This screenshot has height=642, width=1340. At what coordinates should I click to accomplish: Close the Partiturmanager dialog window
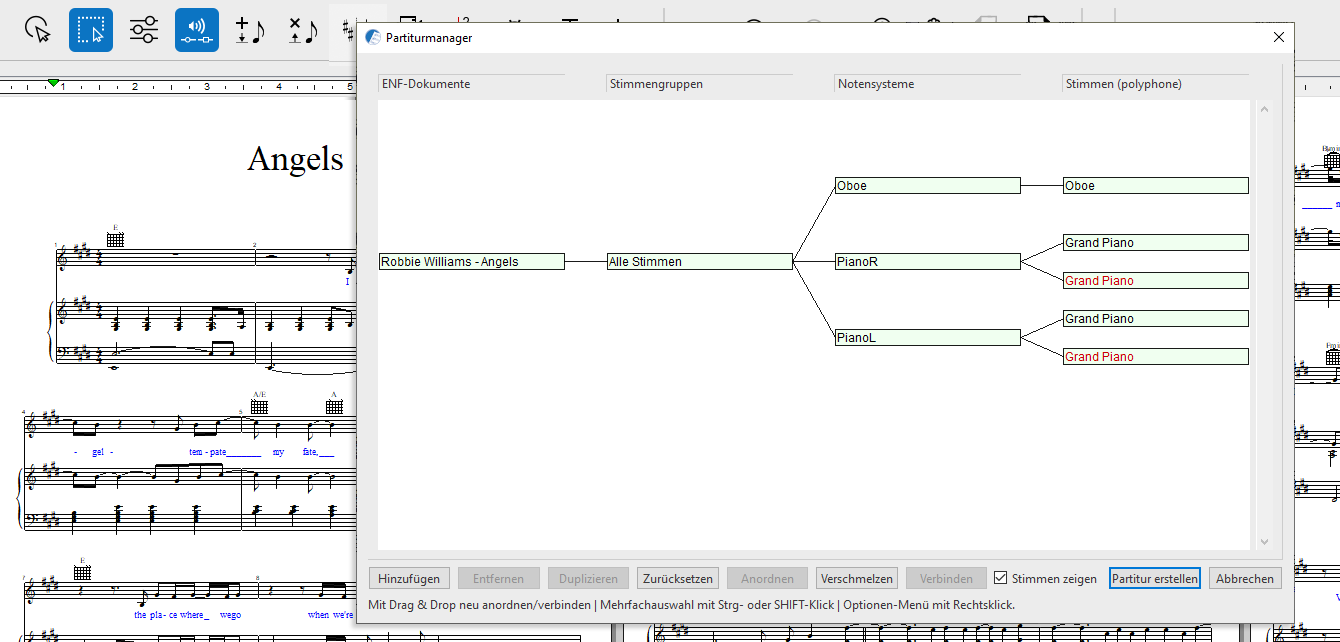point(1278,37)
